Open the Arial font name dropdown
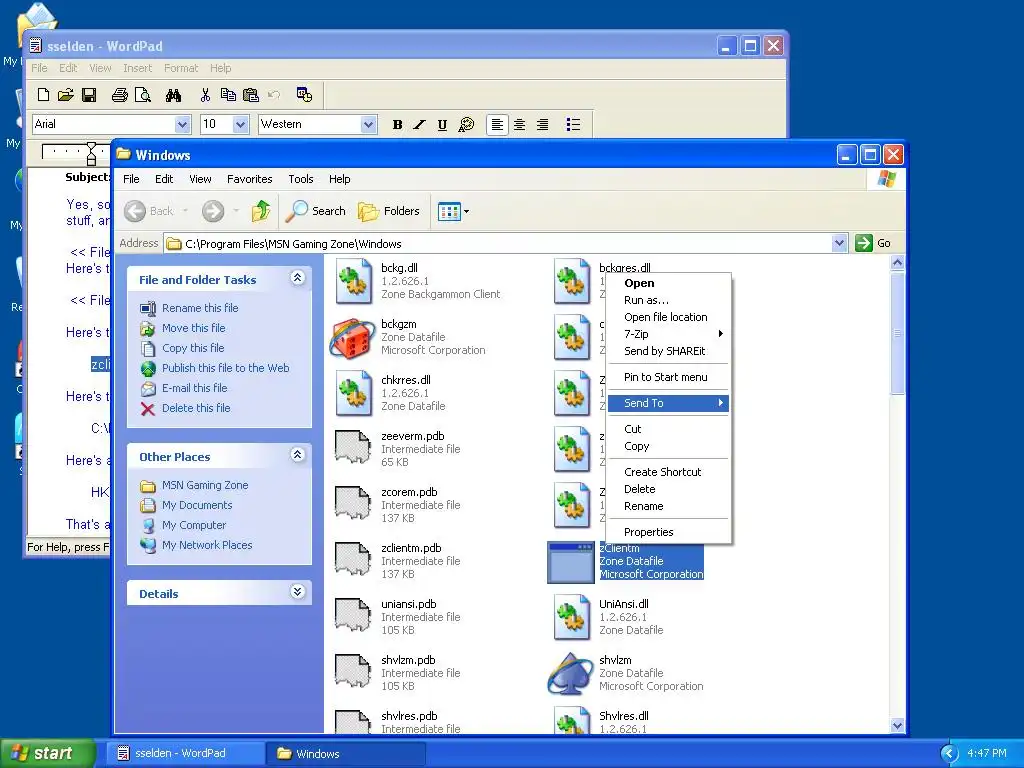The width and height of the screenshot is (1024, 768). pos(183,124)
